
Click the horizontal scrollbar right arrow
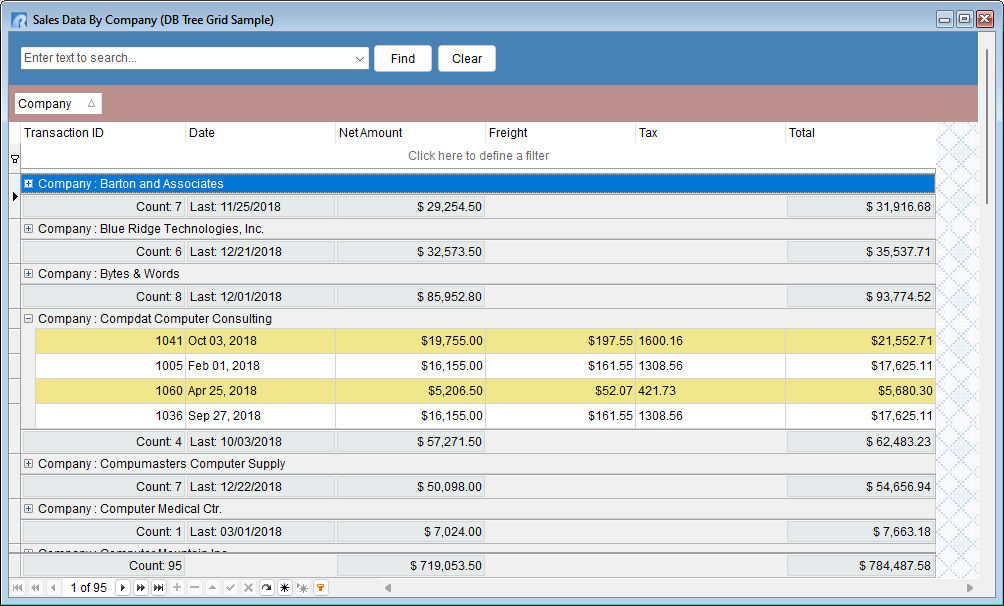[969, 587]
